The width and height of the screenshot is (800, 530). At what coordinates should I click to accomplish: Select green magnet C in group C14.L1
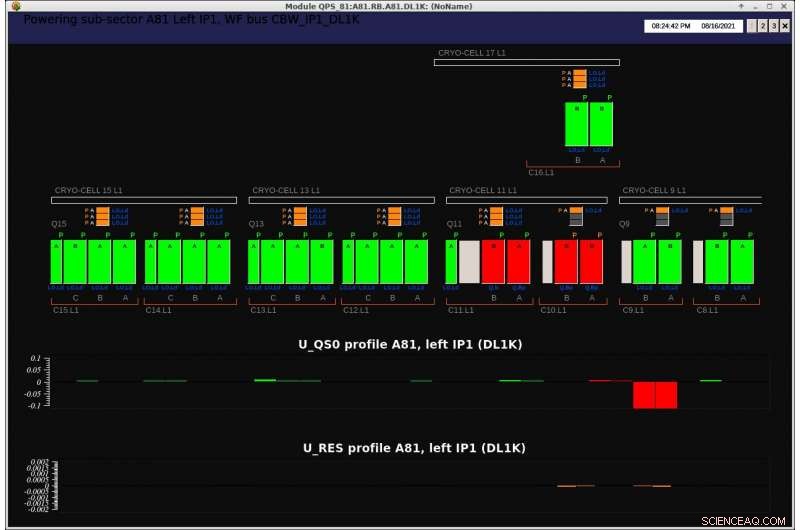tap(169, 262)
